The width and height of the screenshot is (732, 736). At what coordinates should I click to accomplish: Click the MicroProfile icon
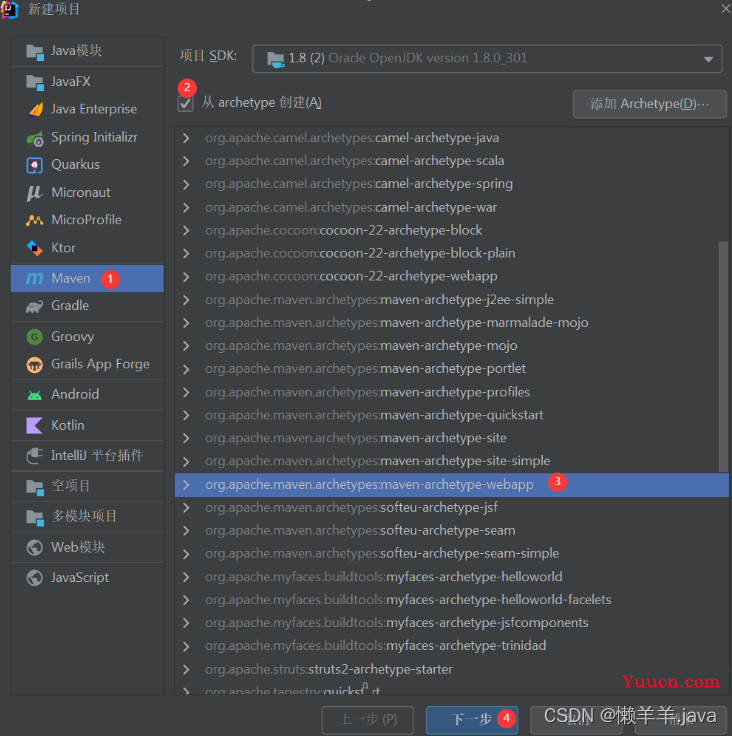tap(34, 220)
